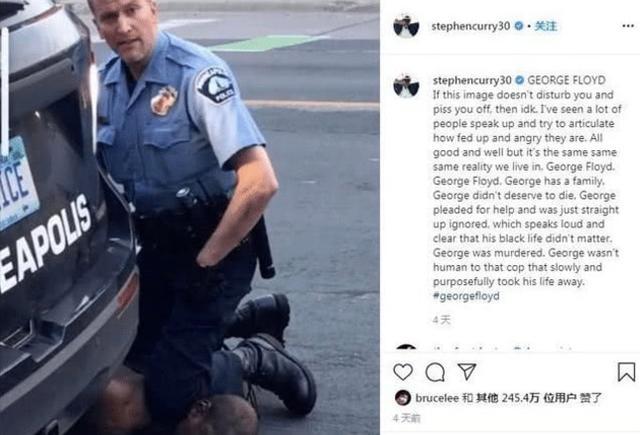
Task: Click verified badge next to header username
Action: (519, 26)
